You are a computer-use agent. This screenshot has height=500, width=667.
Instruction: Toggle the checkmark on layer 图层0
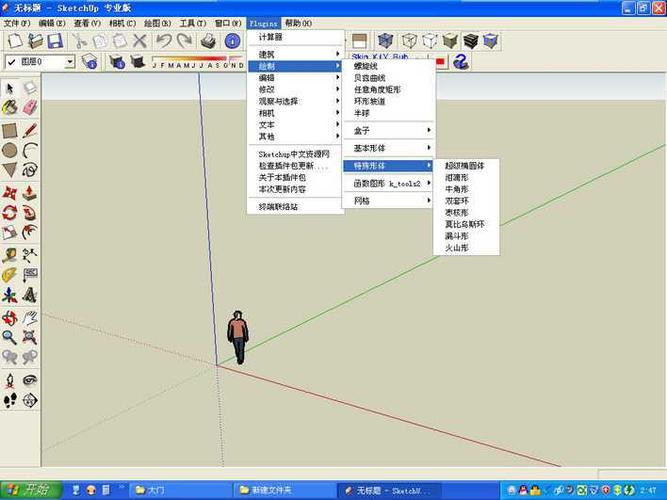(11, 62)
